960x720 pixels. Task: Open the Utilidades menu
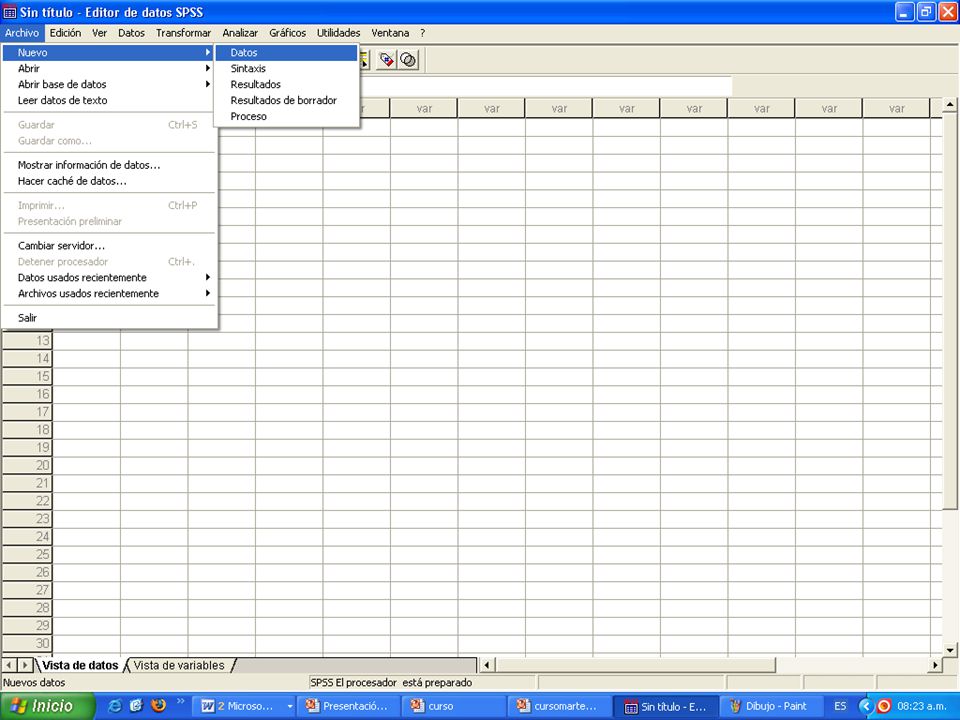[x=339, y=33]
